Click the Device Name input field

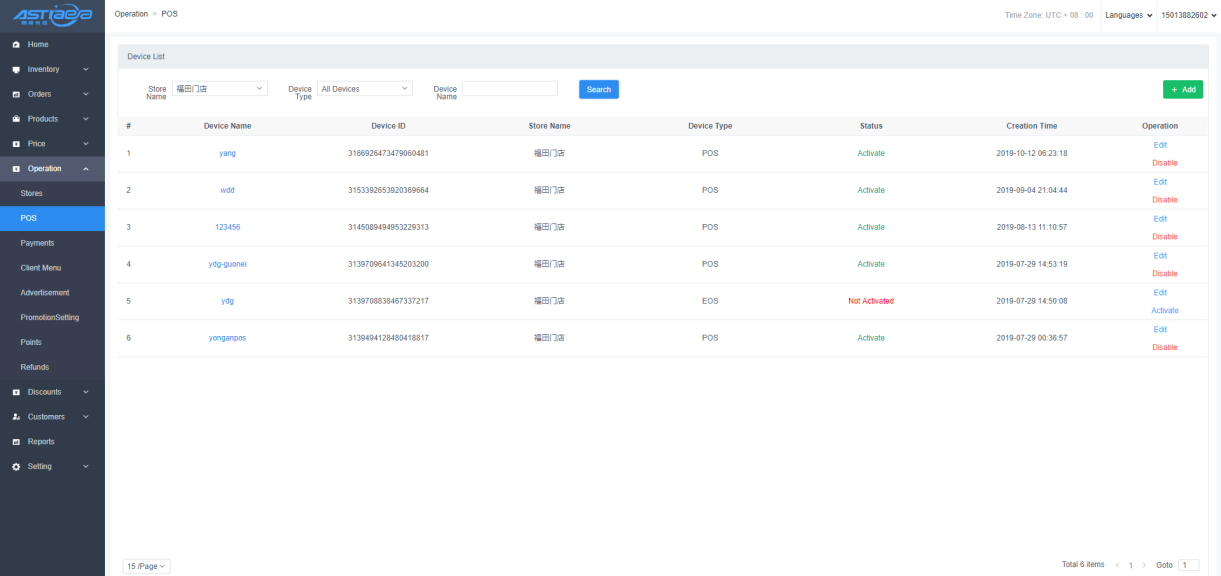click(510, 89)
